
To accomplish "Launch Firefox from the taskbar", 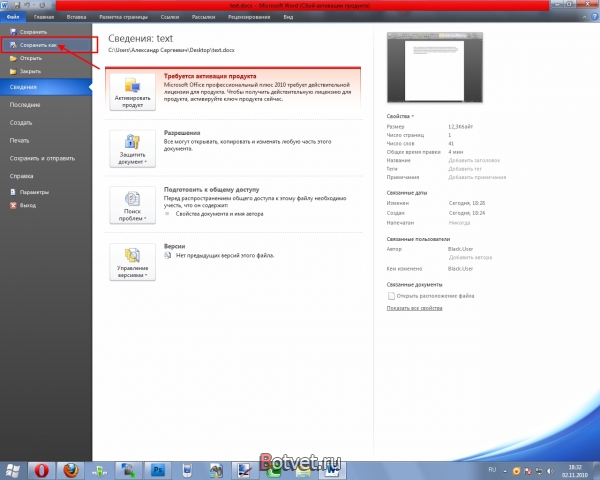I will tap(71, 470).
